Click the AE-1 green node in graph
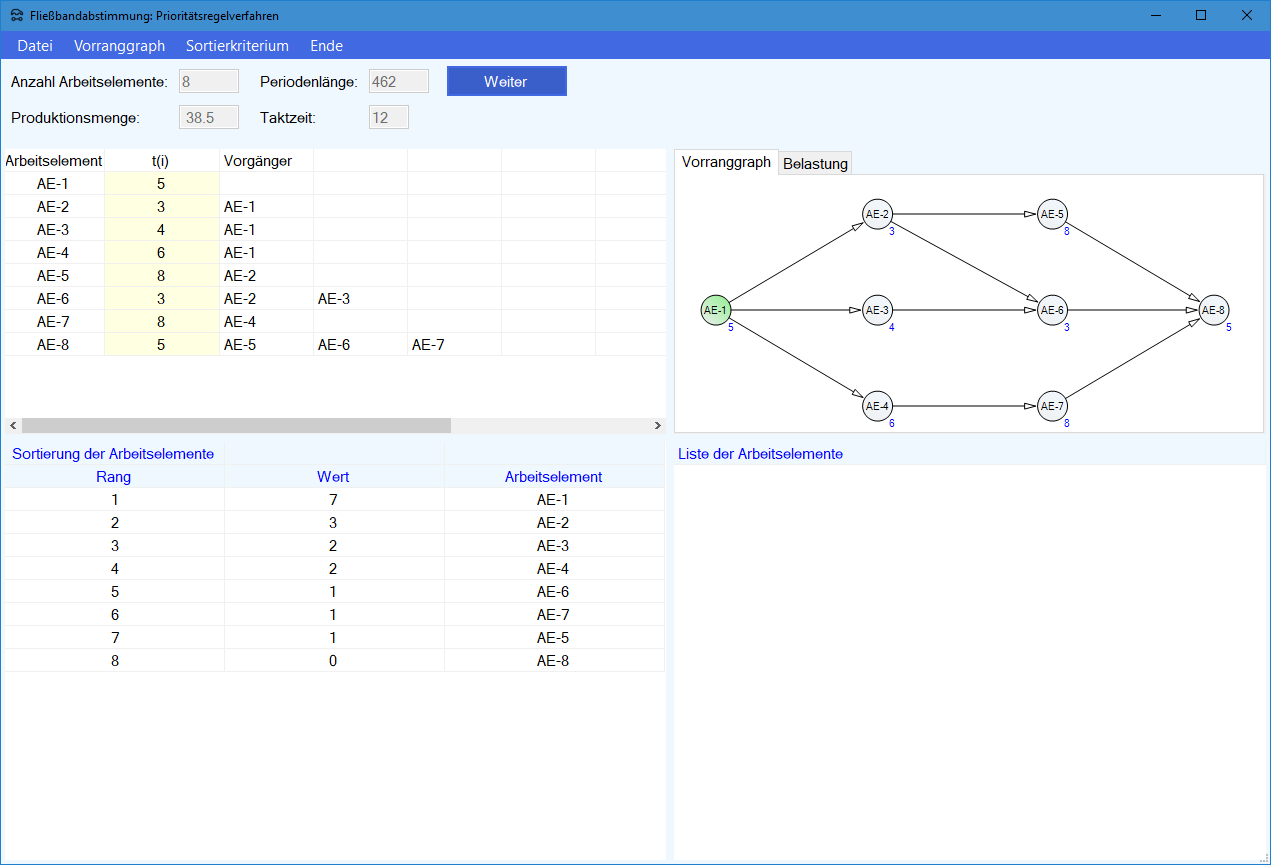 coord(715,310)
